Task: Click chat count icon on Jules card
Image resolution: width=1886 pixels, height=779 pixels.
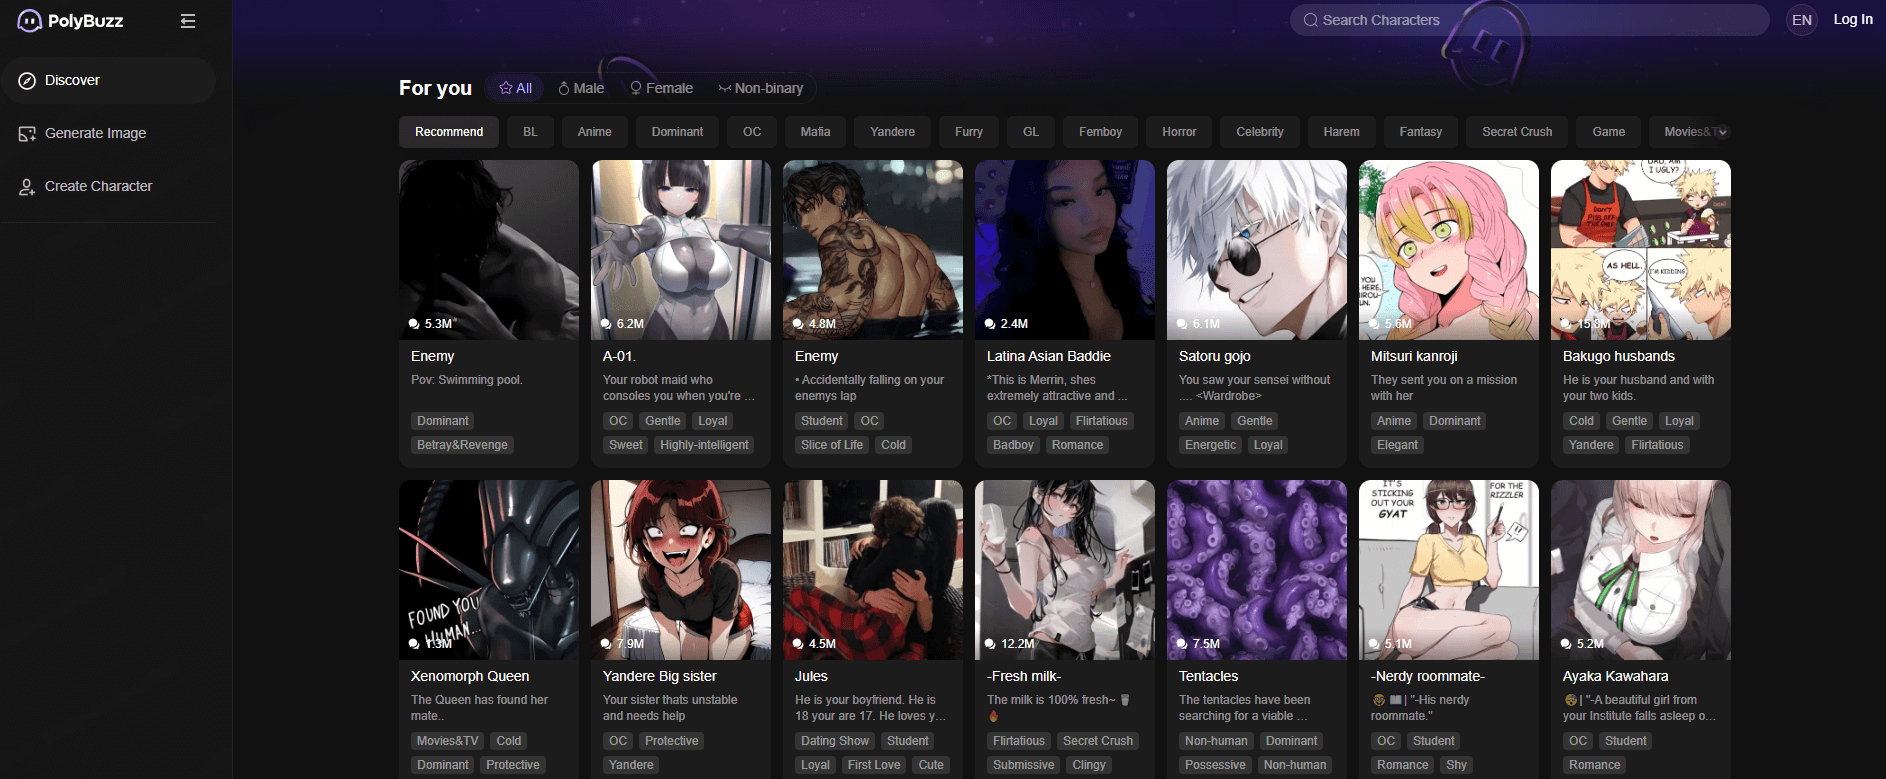Action: point(798,644)
